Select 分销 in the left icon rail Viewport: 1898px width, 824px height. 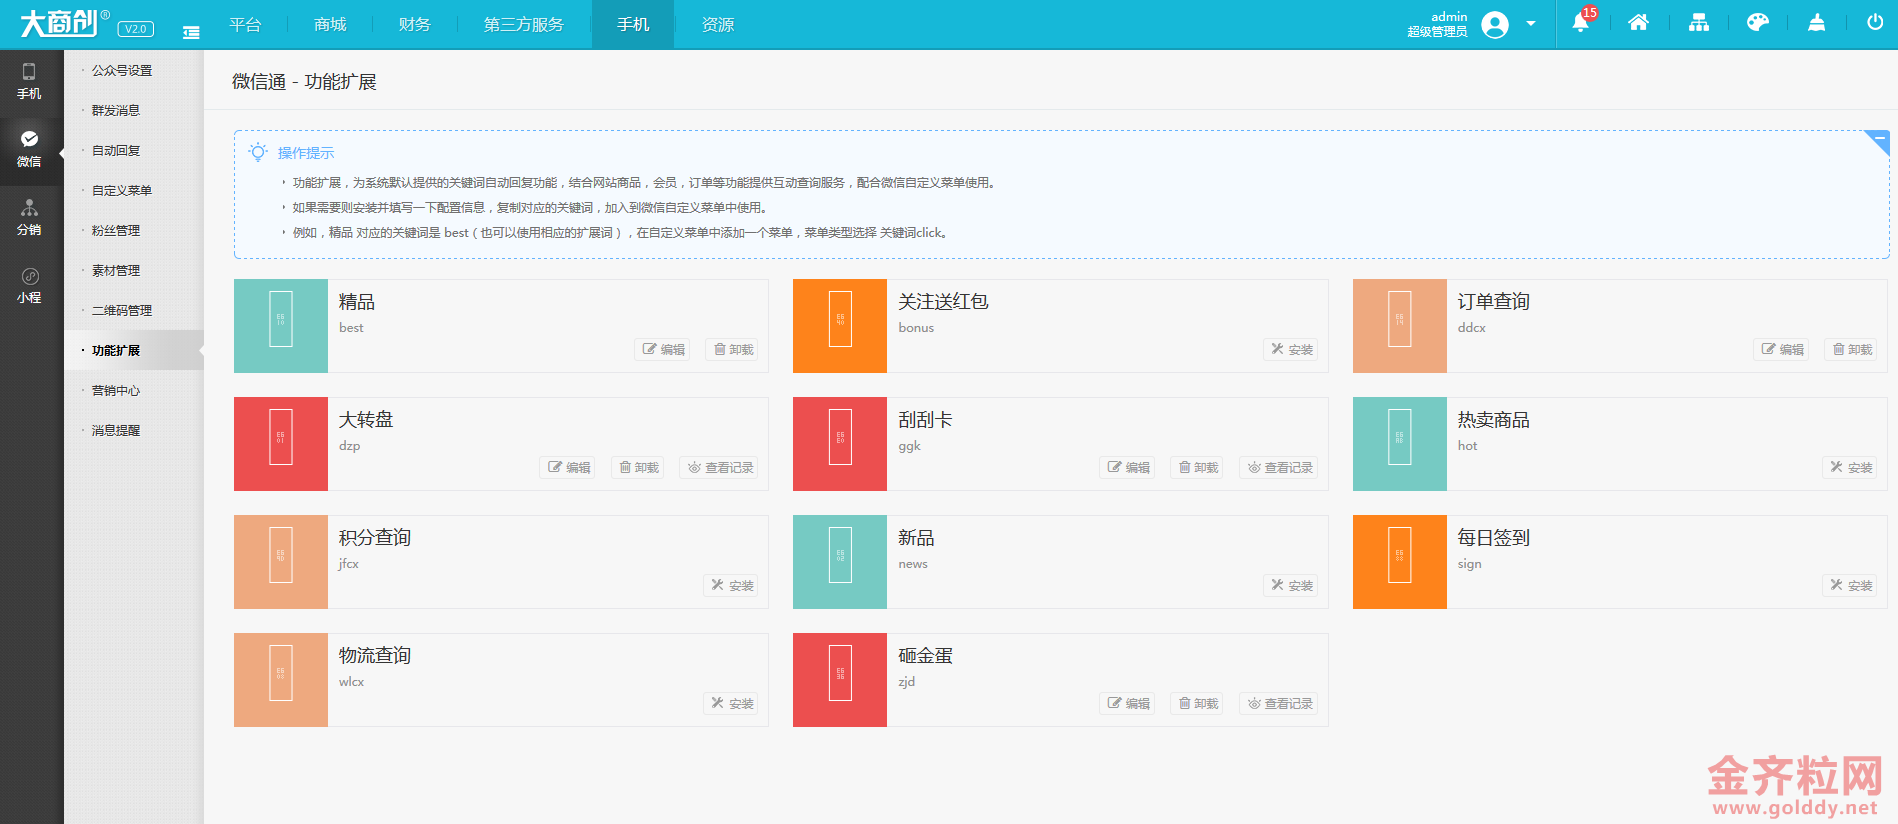29,217
